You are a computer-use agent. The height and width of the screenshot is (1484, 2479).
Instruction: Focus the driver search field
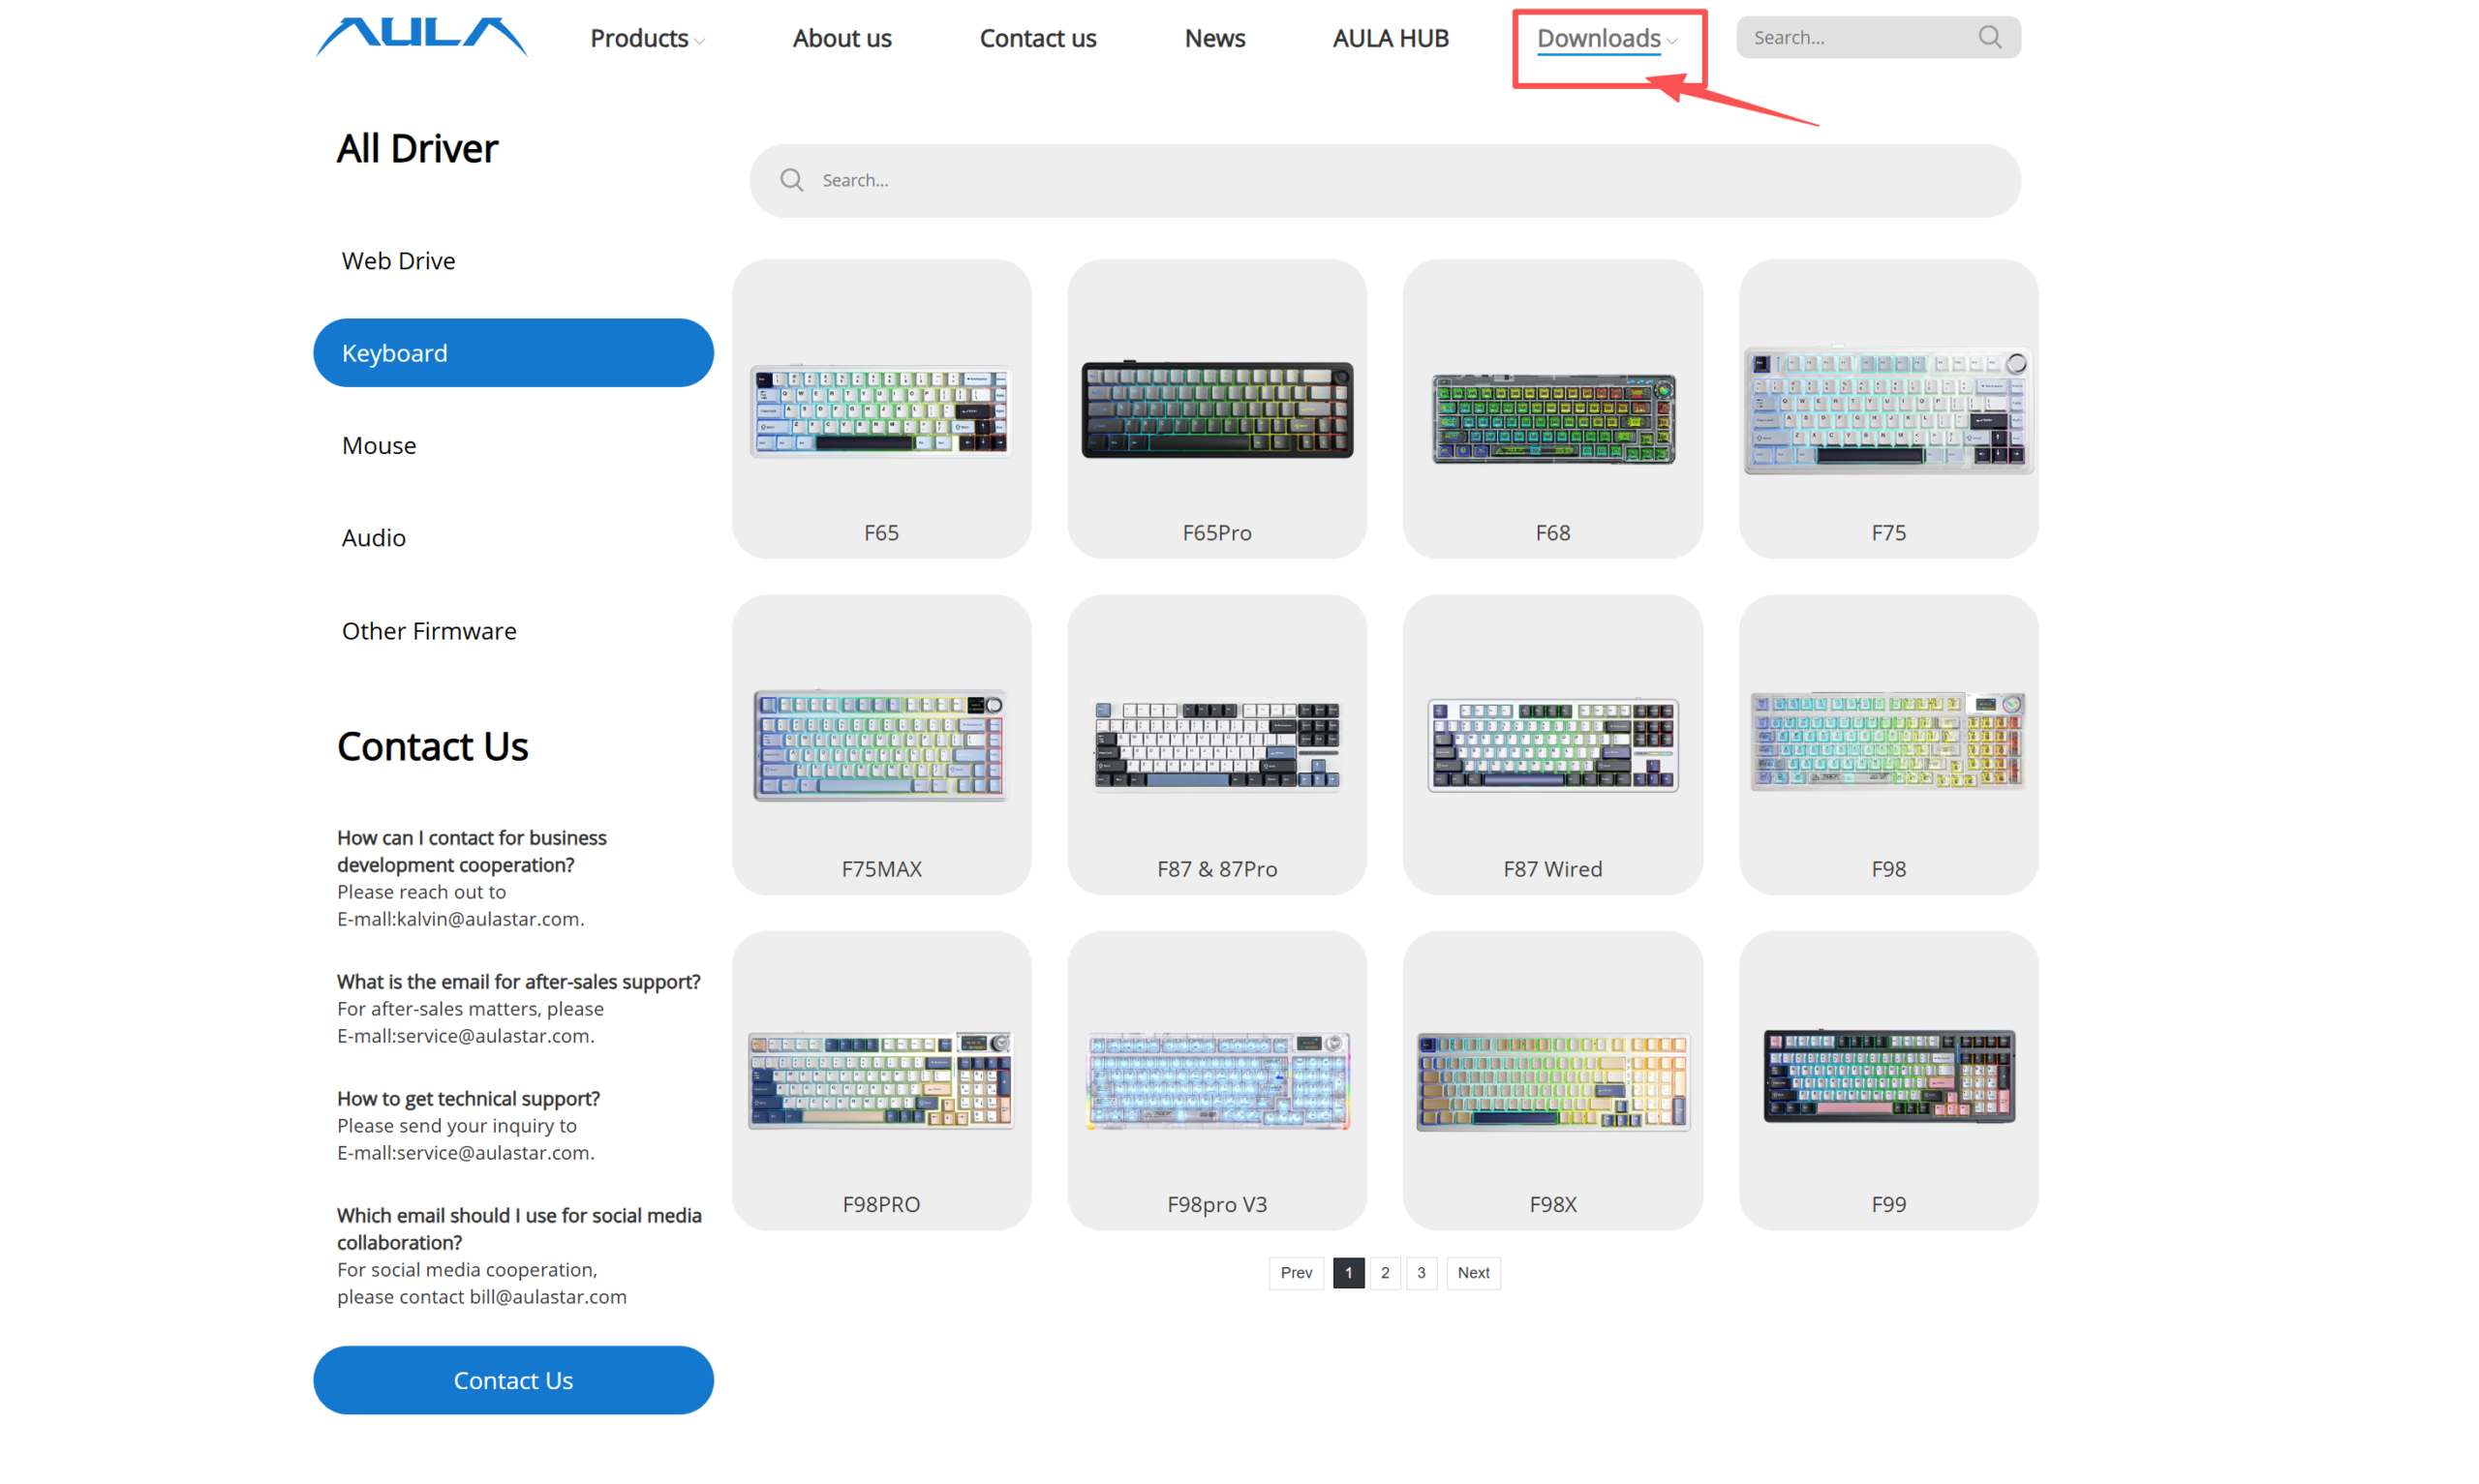click(1385, 180)
